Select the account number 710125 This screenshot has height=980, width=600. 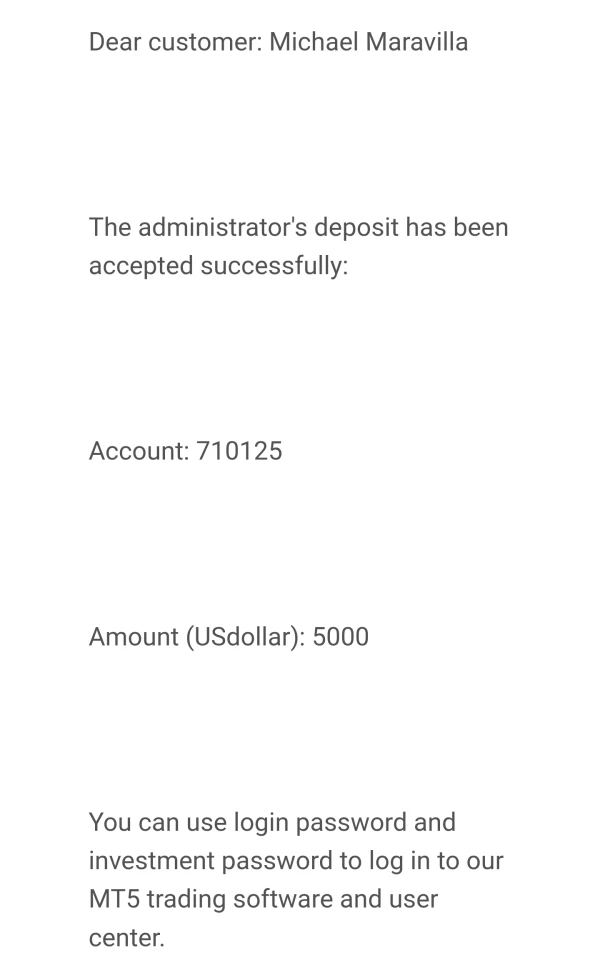[239, 451]
